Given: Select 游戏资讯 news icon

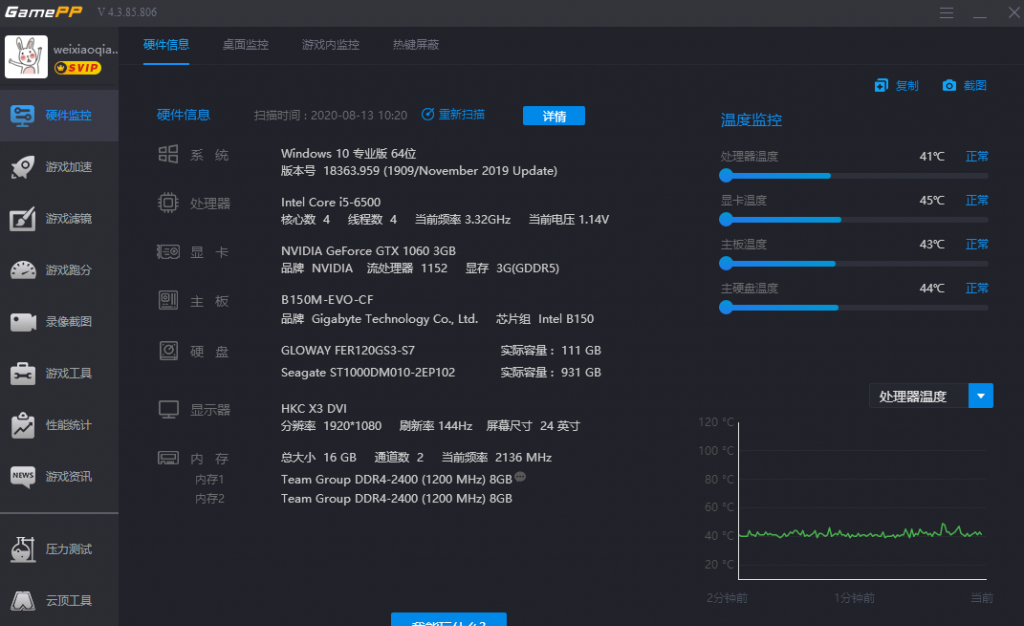Looking at the screenshot, I should click(23, 476).
